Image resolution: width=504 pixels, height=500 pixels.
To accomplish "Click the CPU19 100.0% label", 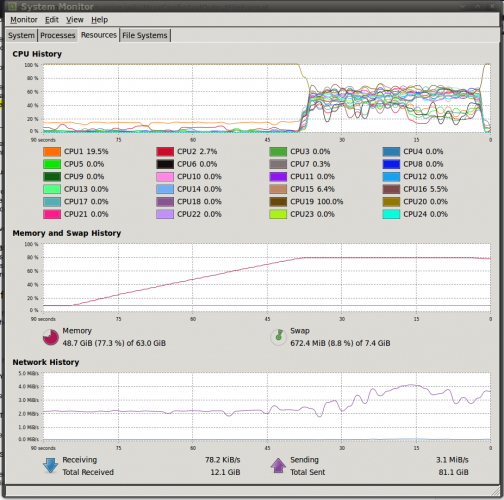I will [316, 202].
